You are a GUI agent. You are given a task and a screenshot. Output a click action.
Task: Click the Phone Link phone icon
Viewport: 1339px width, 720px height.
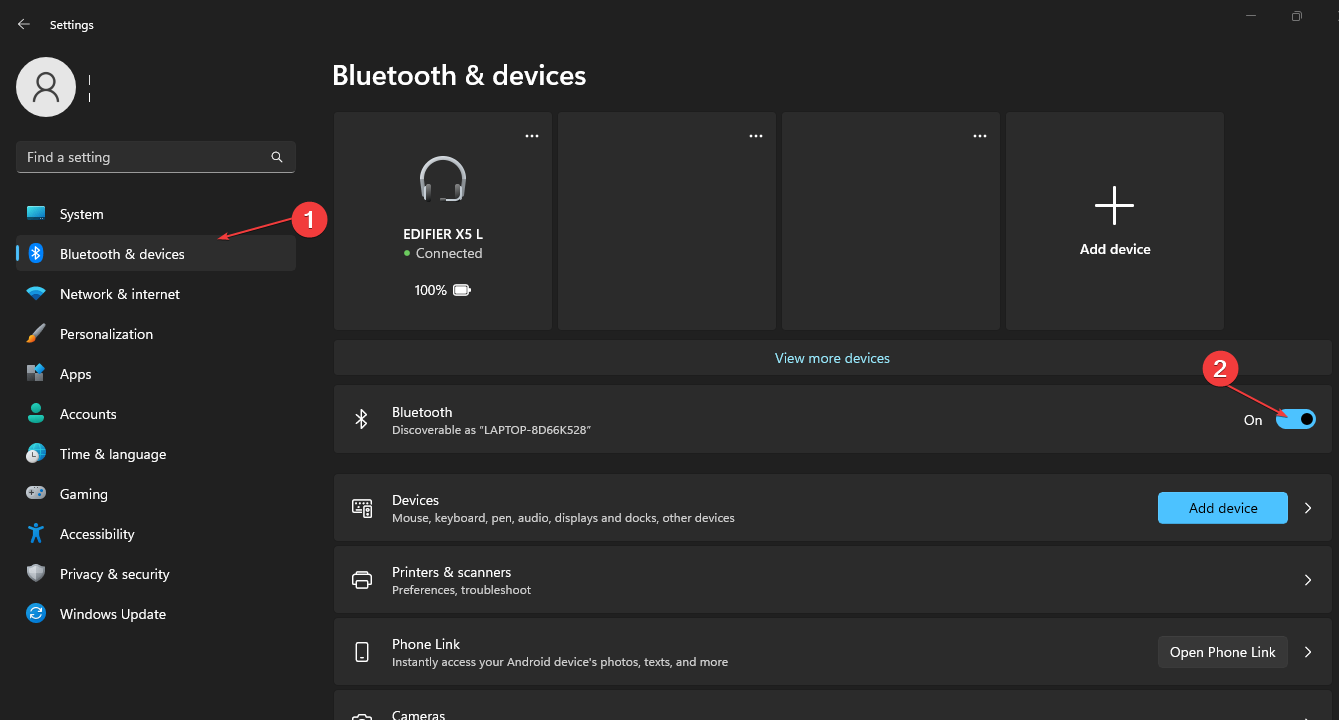[362, 652]
